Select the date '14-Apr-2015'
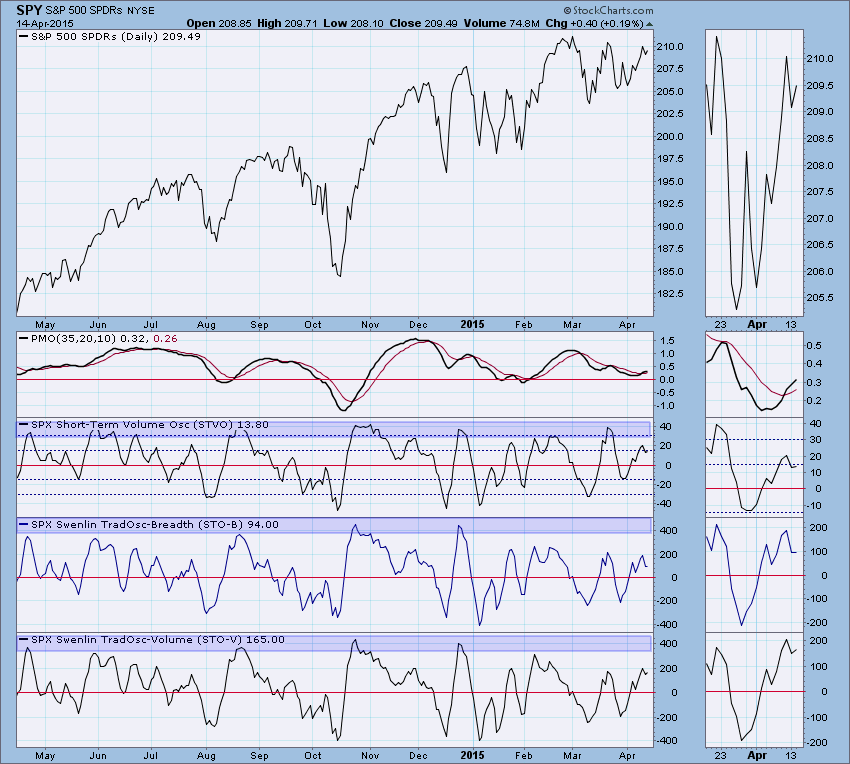The image size is (850, 764). (45, 24)
